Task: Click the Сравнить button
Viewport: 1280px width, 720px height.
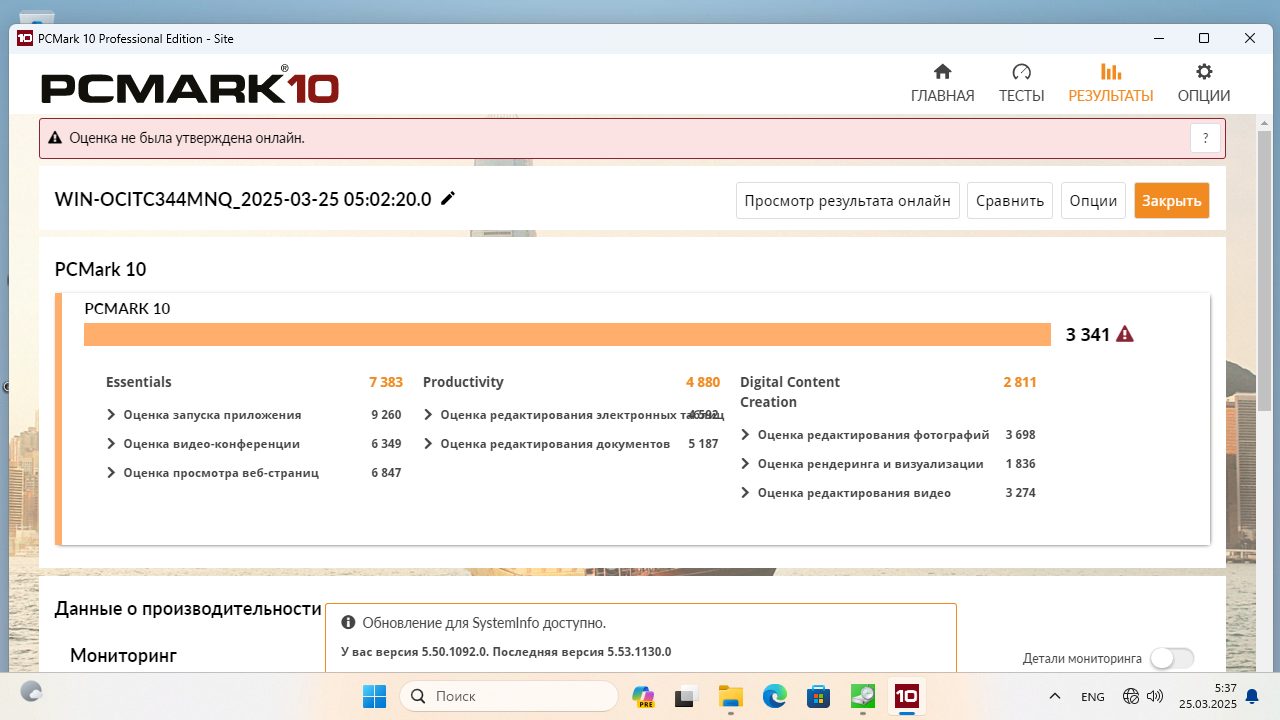Action: click(x=1010, y=200)
